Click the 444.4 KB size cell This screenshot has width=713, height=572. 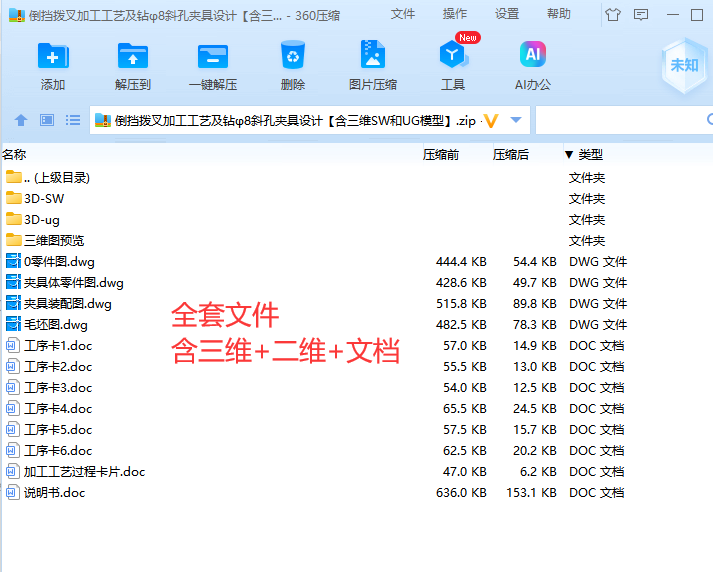(x=461, y=261)
